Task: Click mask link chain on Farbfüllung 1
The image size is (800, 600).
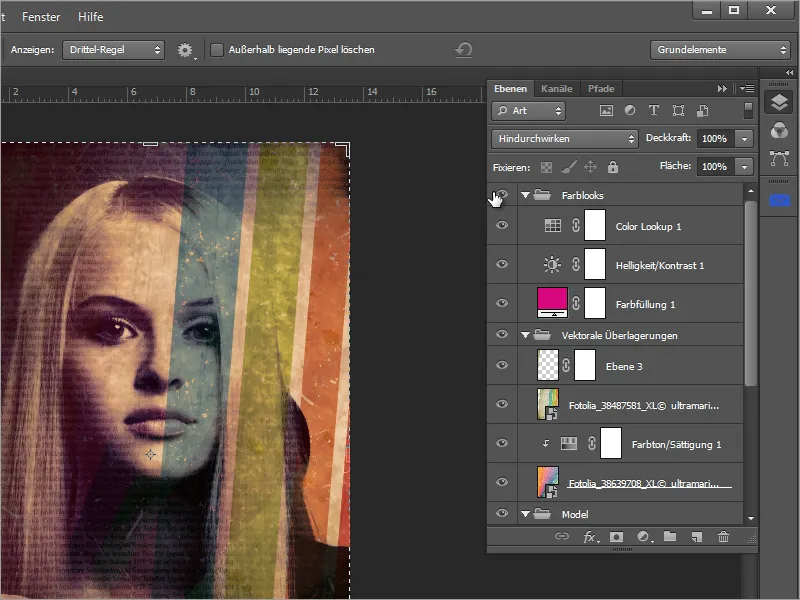Action: point(576,303)
